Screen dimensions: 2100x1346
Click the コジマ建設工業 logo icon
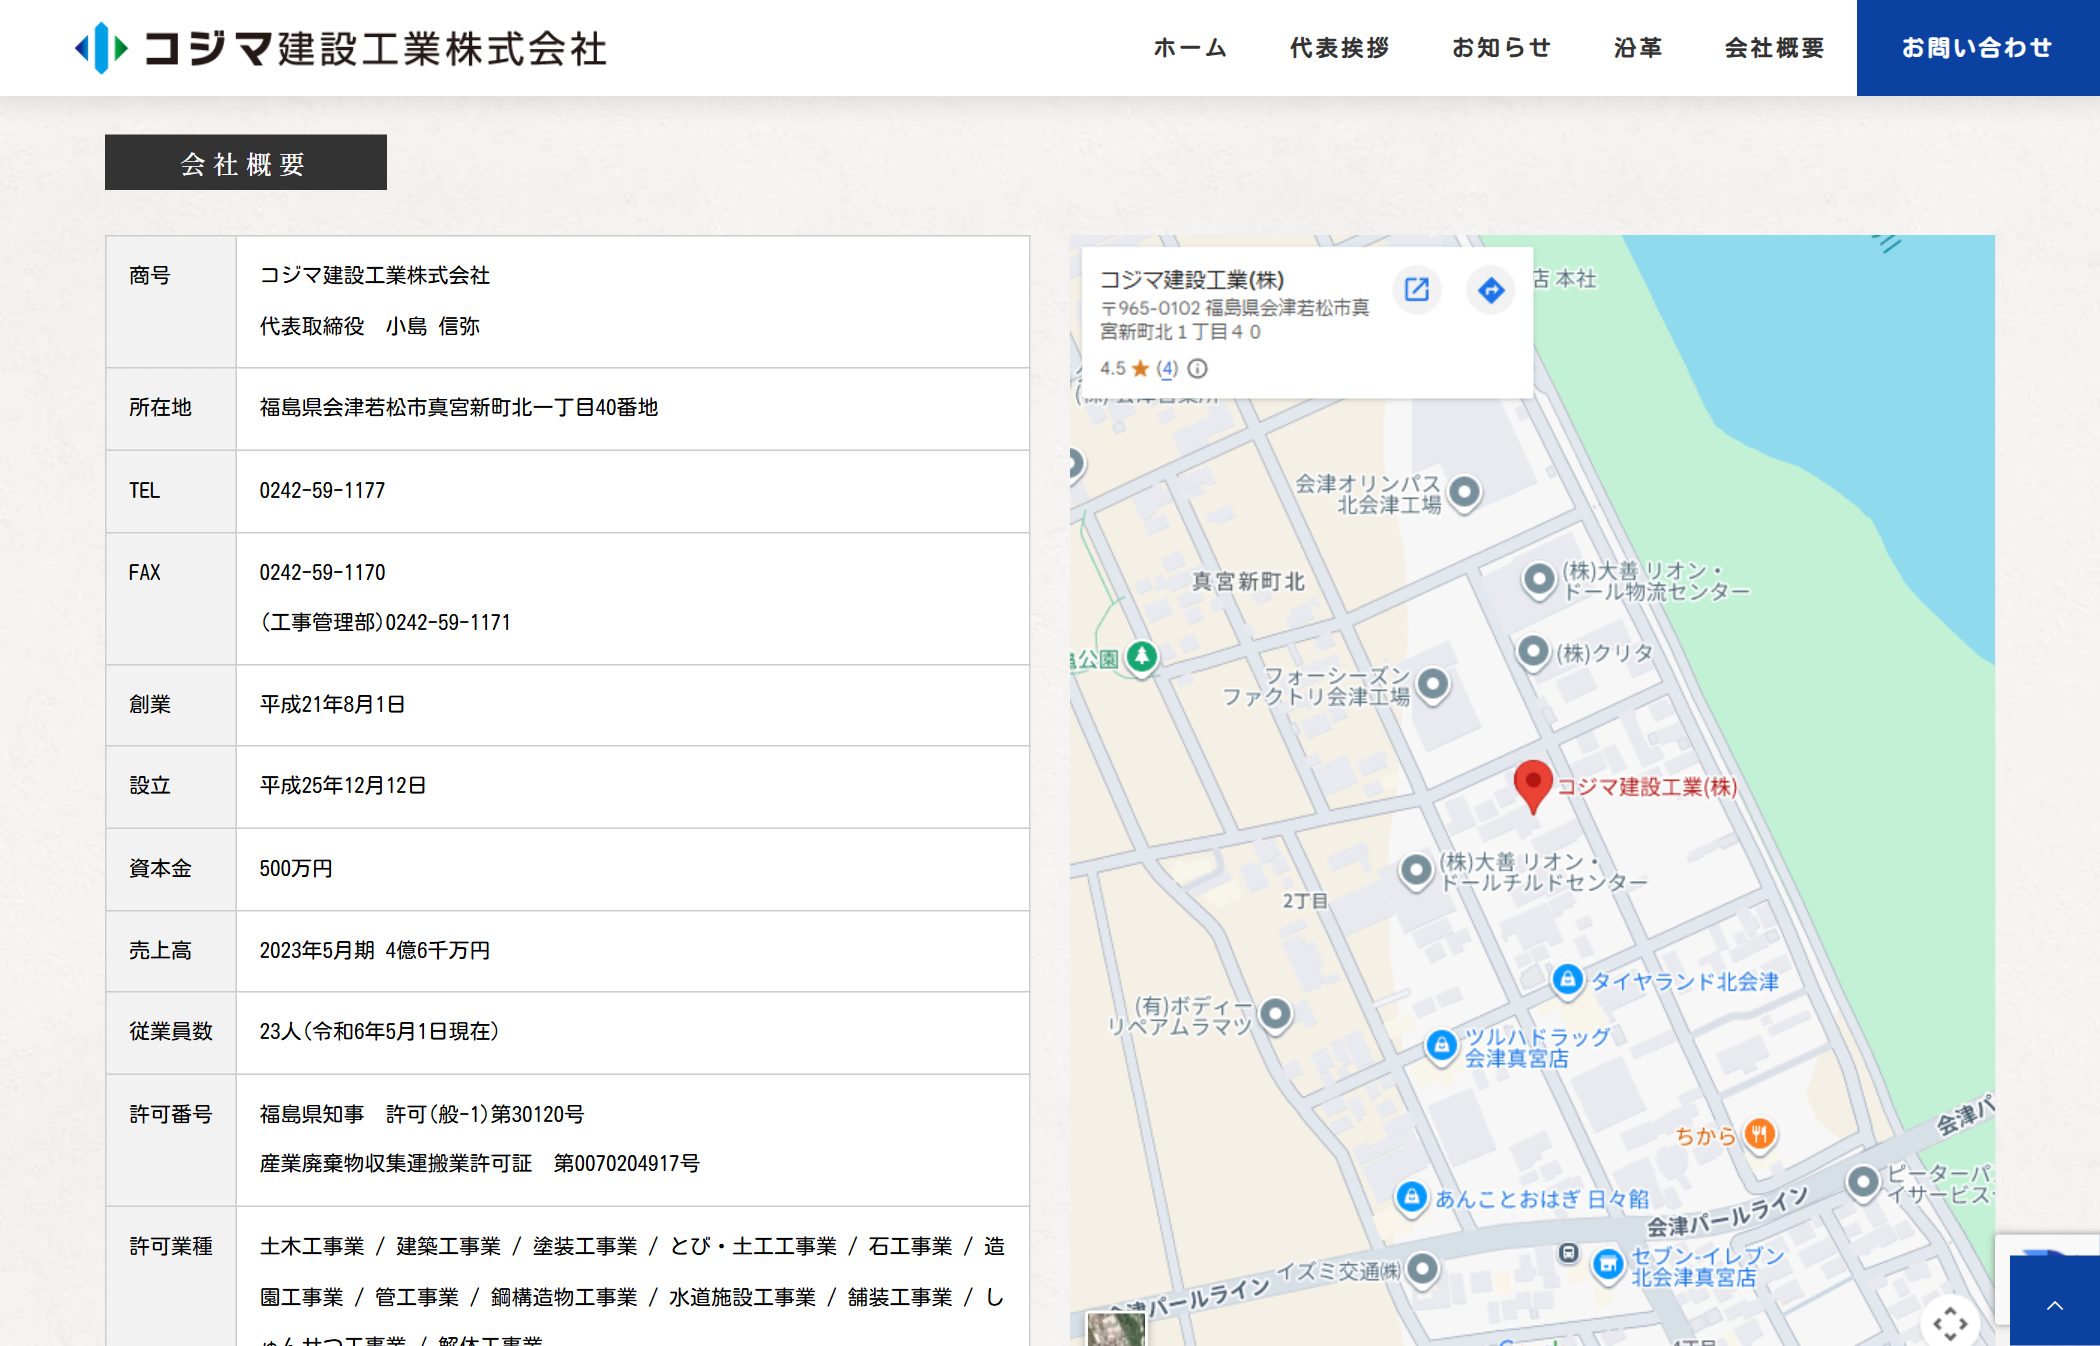[x=102, y=48]
